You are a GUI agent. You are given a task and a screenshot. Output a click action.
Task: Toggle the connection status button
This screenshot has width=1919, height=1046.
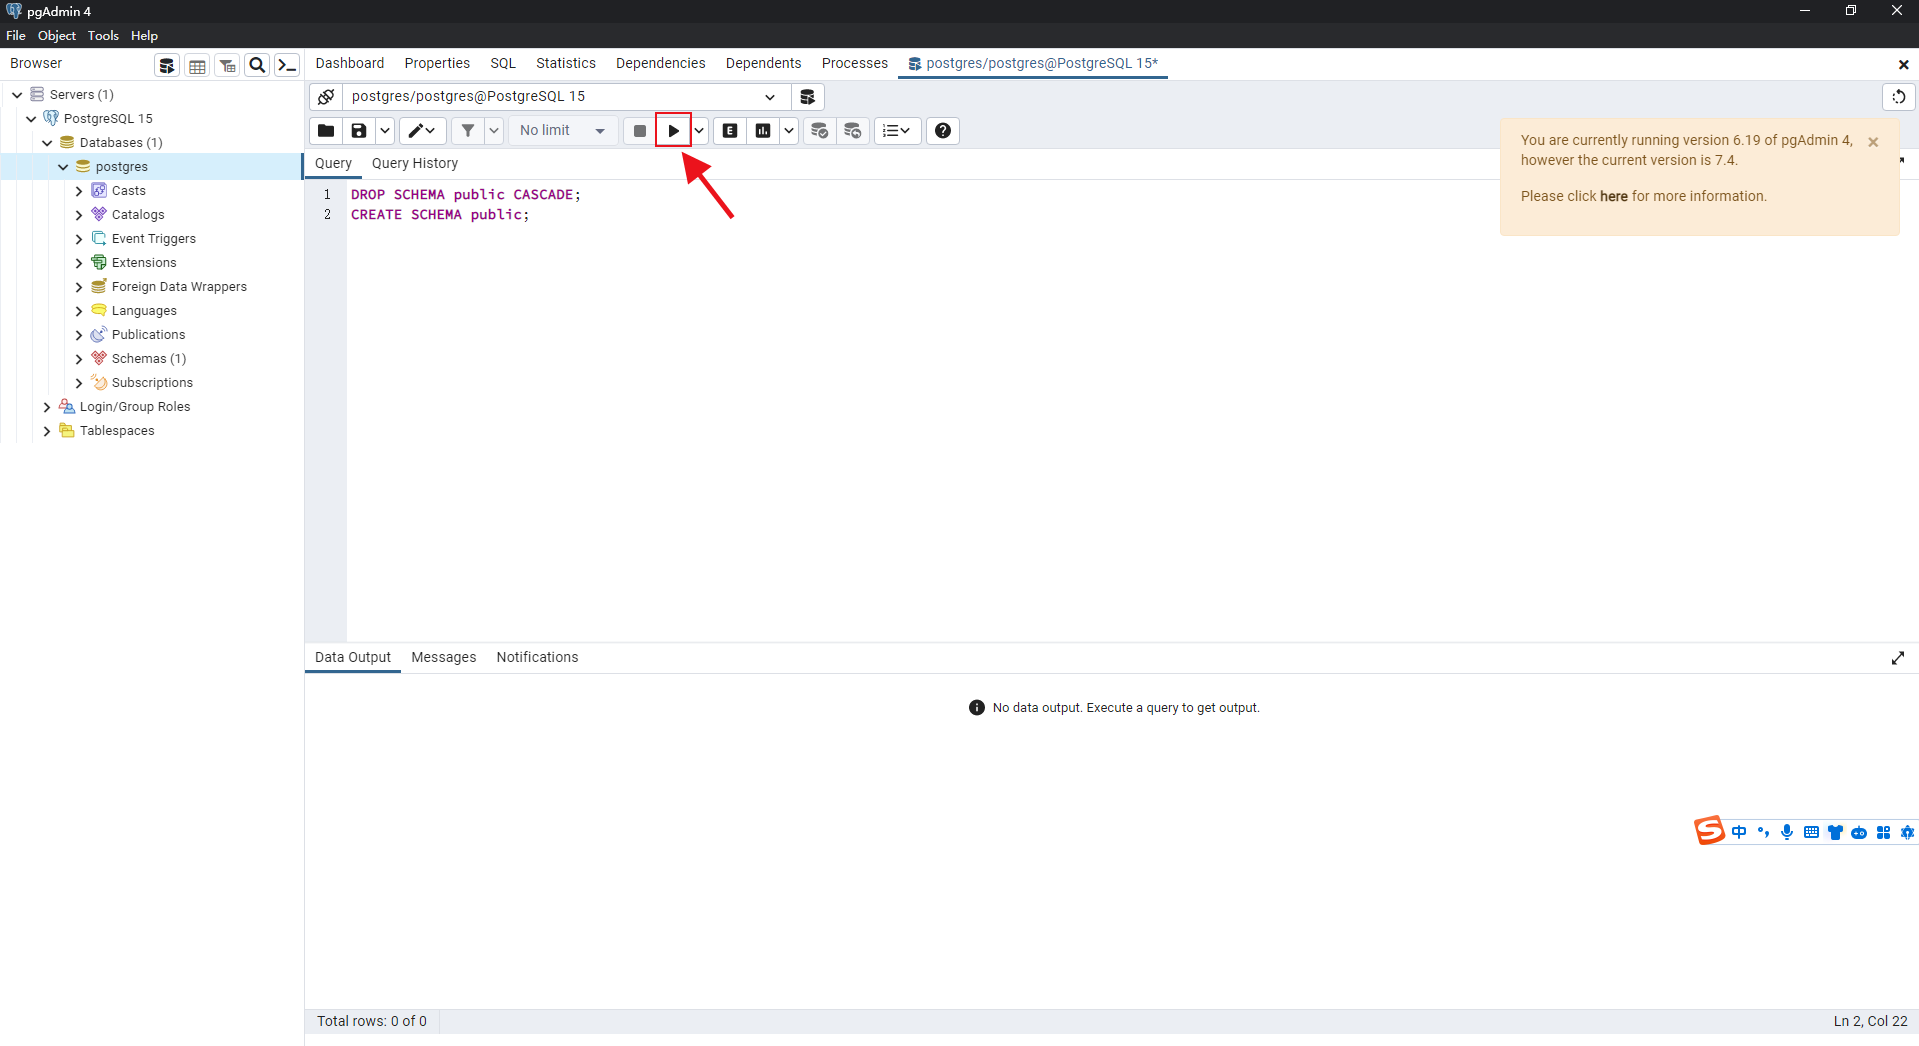[326, 97]
